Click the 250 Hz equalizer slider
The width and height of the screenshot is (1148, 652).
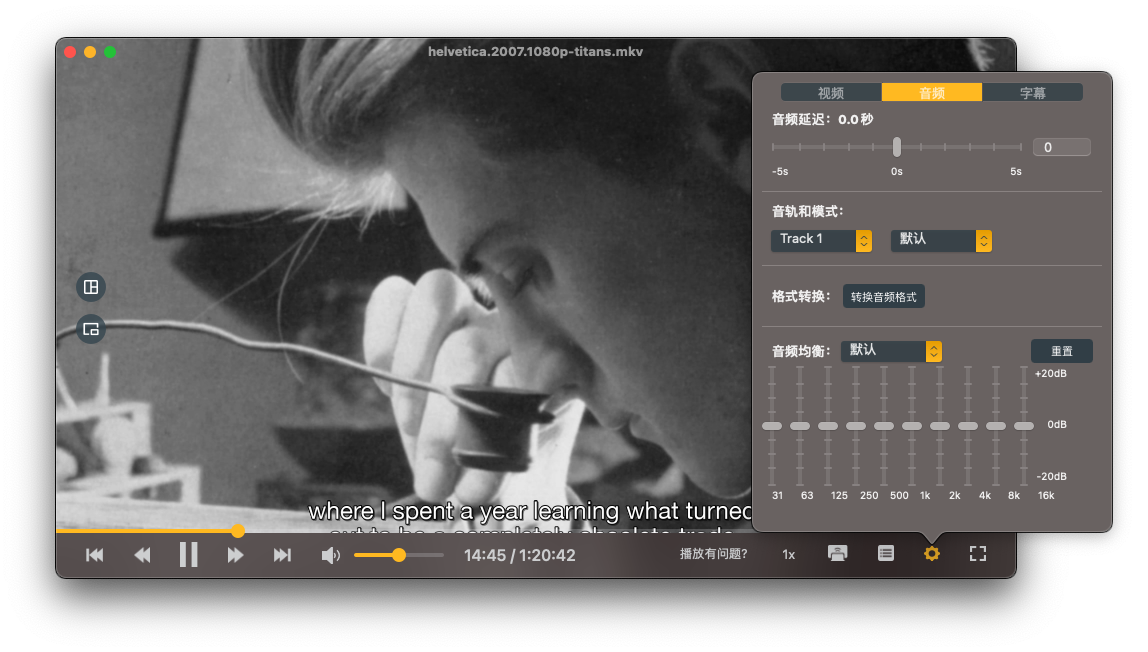click(856, 426)
